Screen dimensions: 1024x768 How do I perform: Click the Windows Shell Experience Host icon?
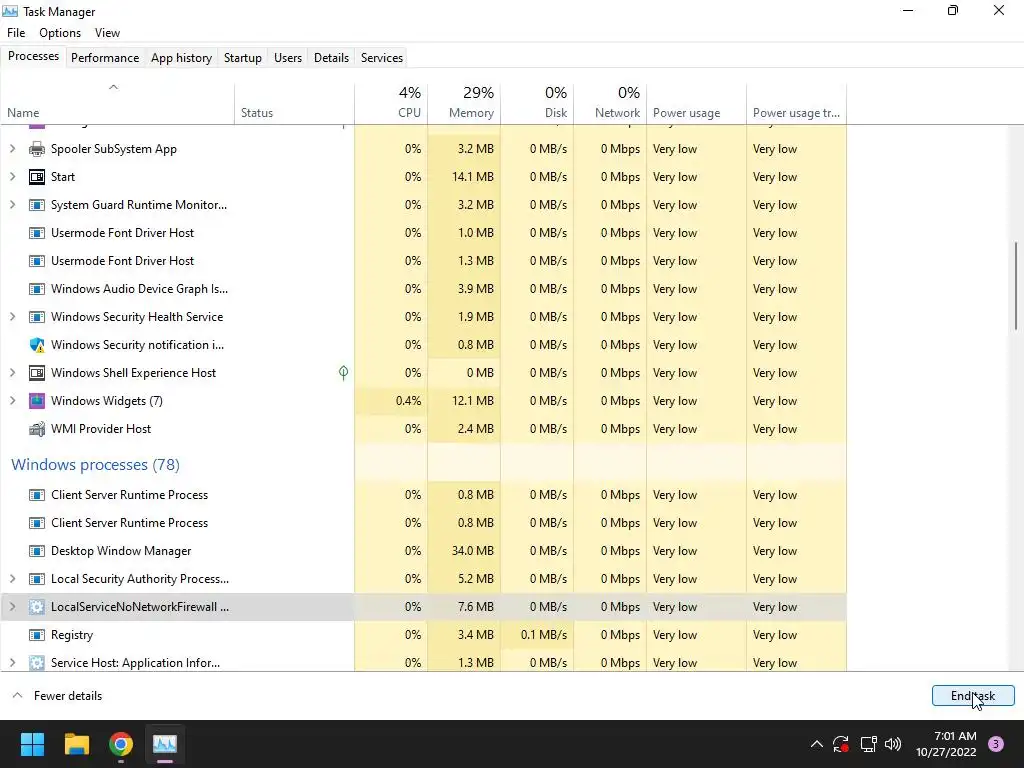point(37,373)
